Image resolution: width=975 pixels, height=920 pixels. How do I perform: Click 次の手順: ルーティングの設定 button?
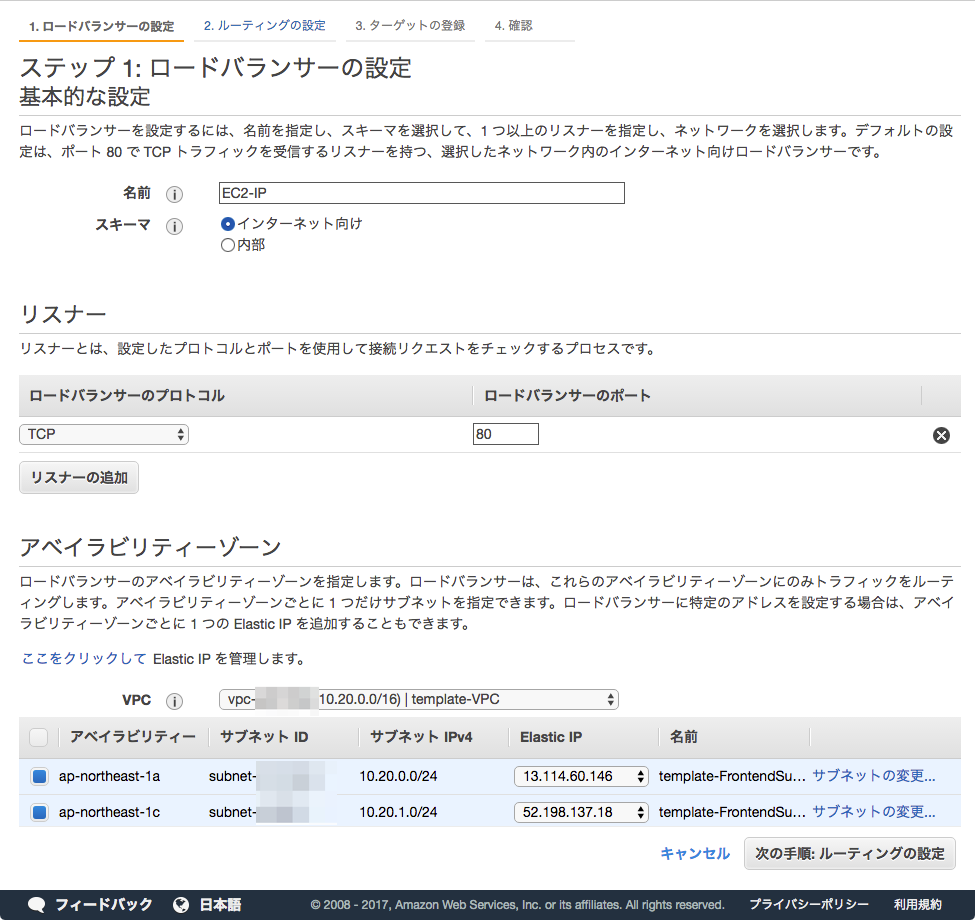coord(849,853)
